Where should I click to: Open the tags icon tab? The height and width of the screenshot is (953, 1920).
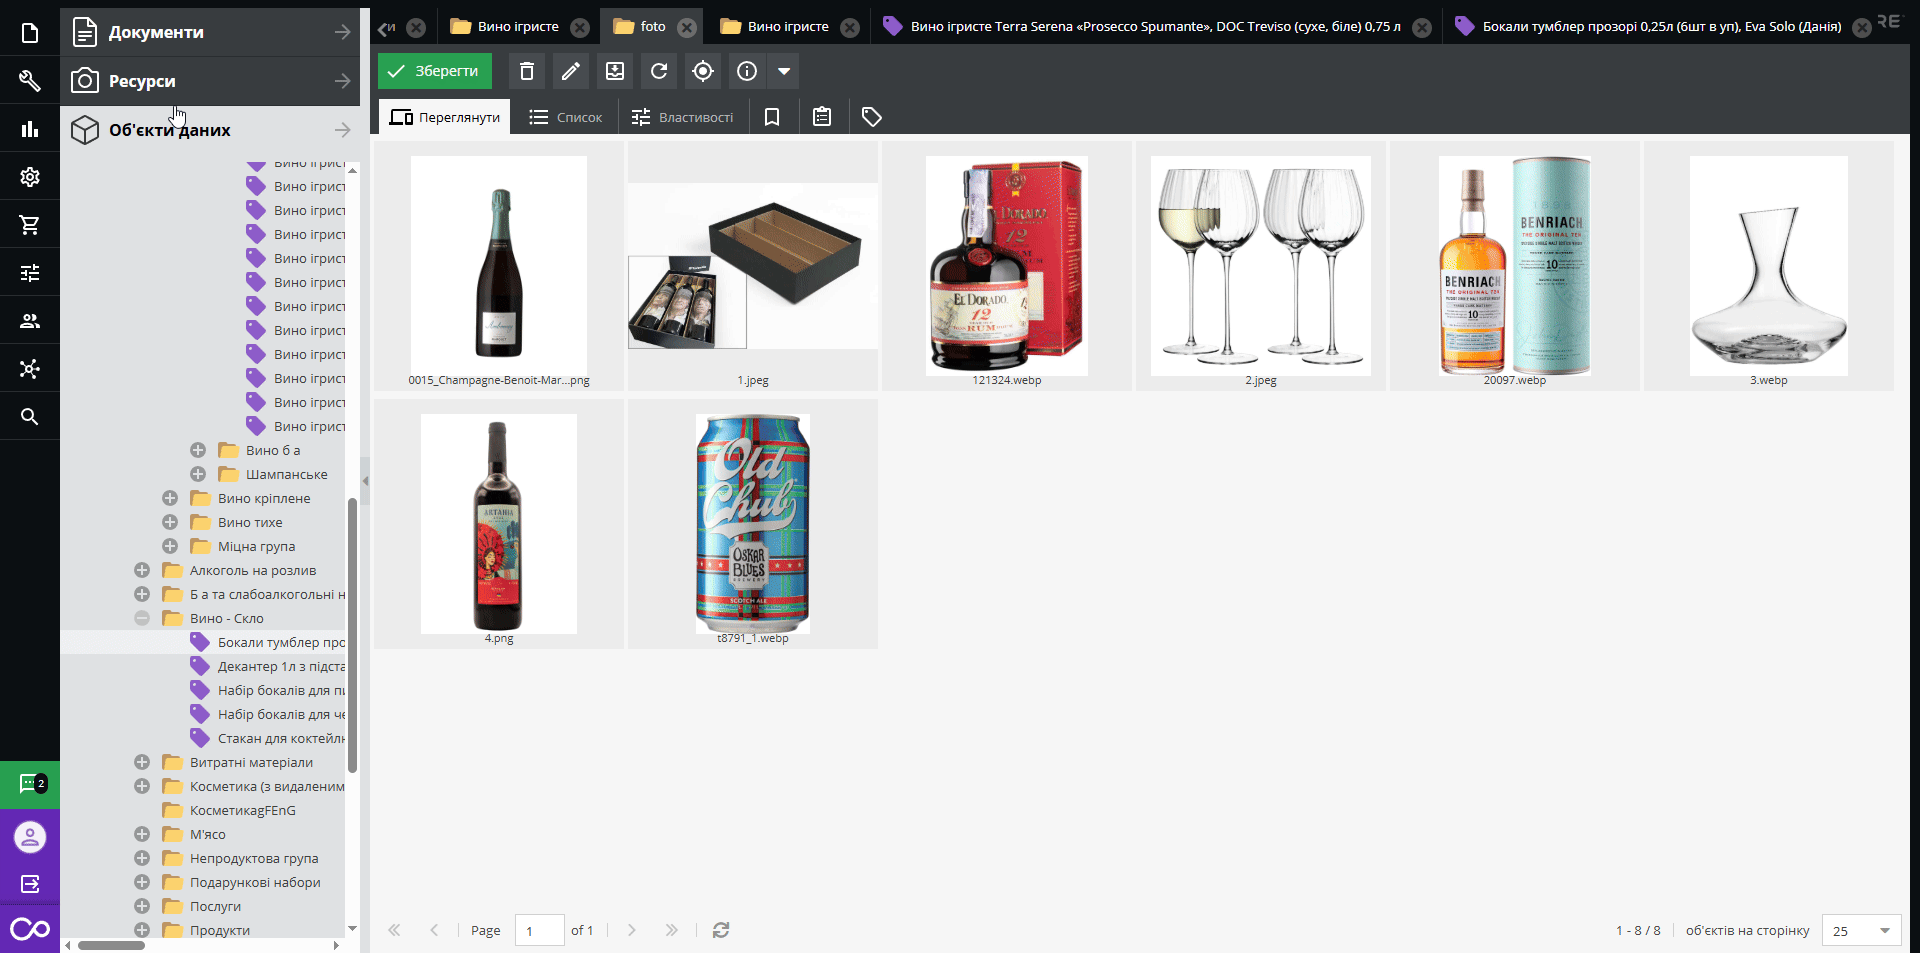tap(872, 117)
